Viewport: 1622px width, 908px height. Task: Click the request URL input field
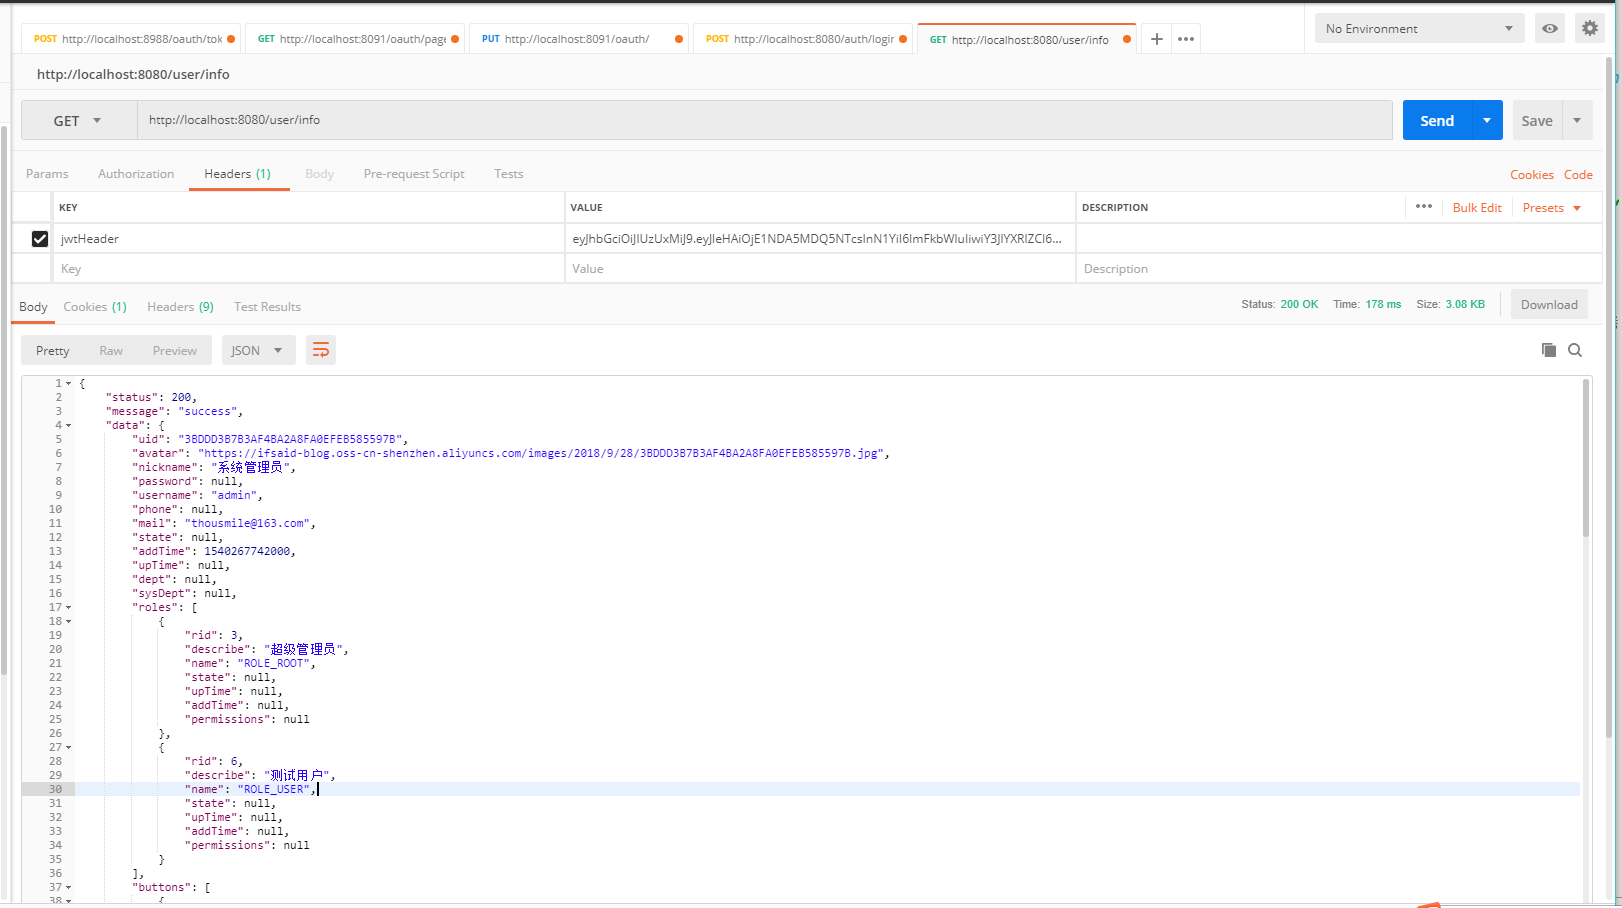pos(765,120)
